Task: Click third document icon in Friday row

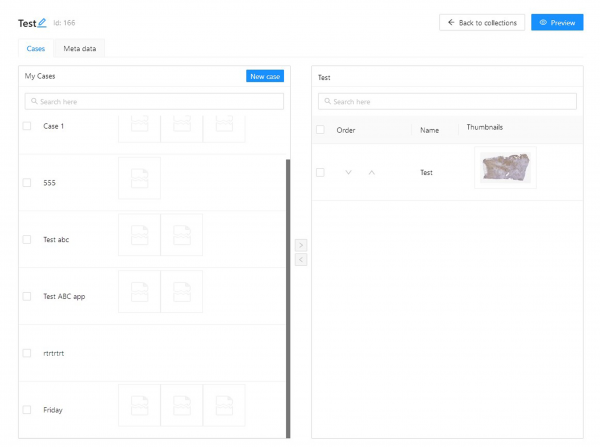Action: (x=223, y=404)
